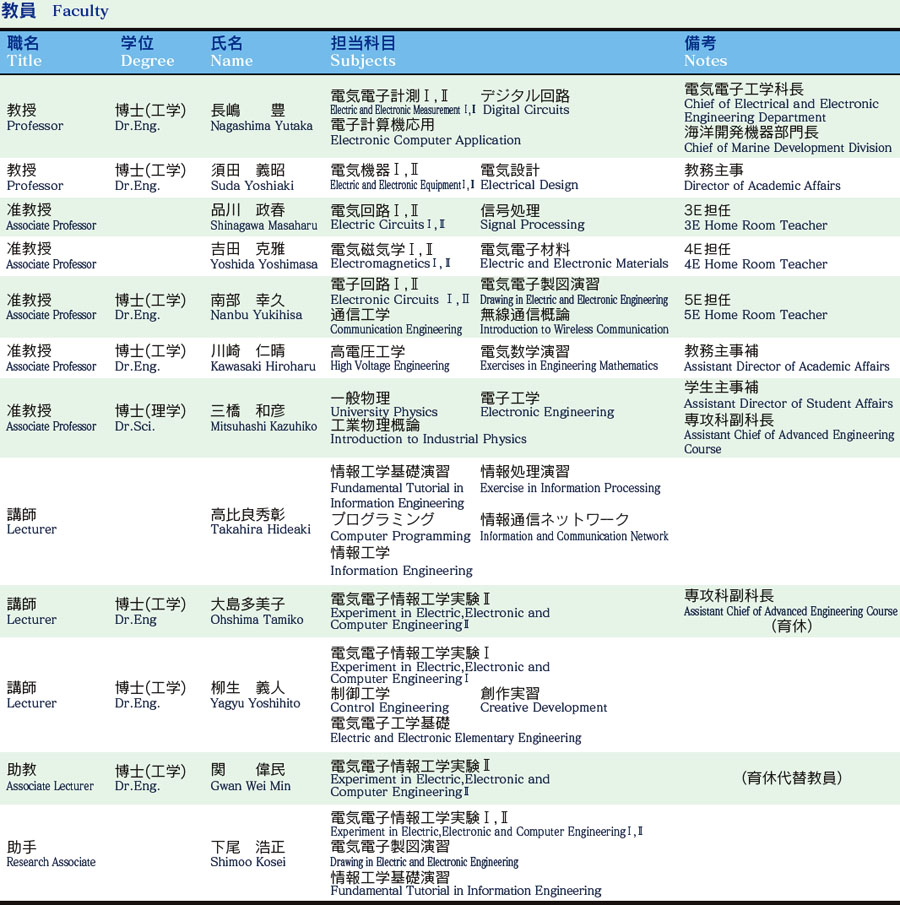900x905 pixels.
Task: Click 'Introduction to Wireless Communication' text
Action: point(574,330)
